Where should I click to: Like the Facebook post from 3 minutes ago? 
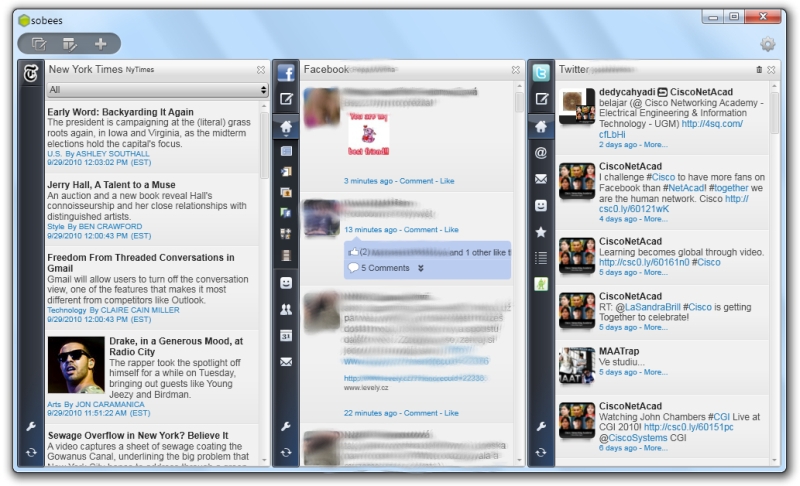[447, 181]
